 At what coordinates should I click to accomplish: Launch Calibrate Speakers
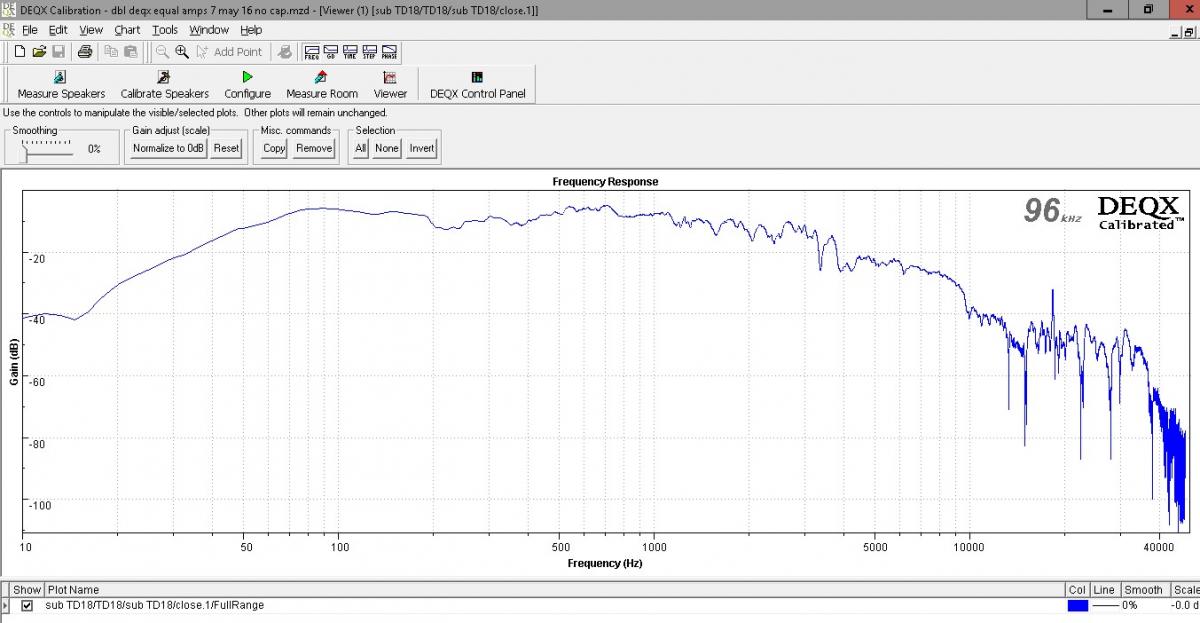(165, 84)
